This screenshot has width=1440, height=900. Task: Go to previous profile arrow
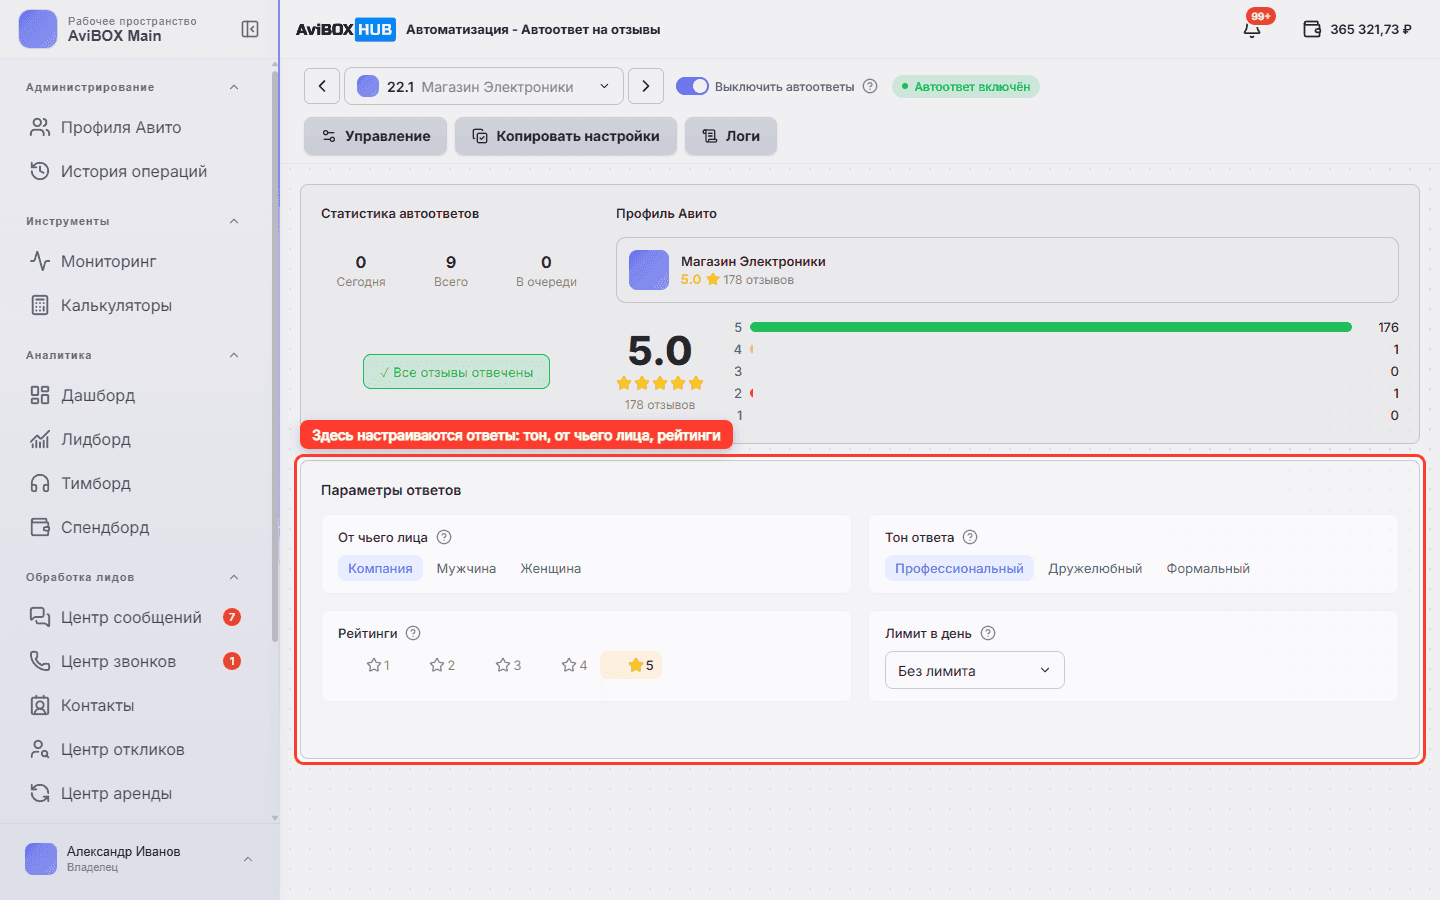point(322,86)
